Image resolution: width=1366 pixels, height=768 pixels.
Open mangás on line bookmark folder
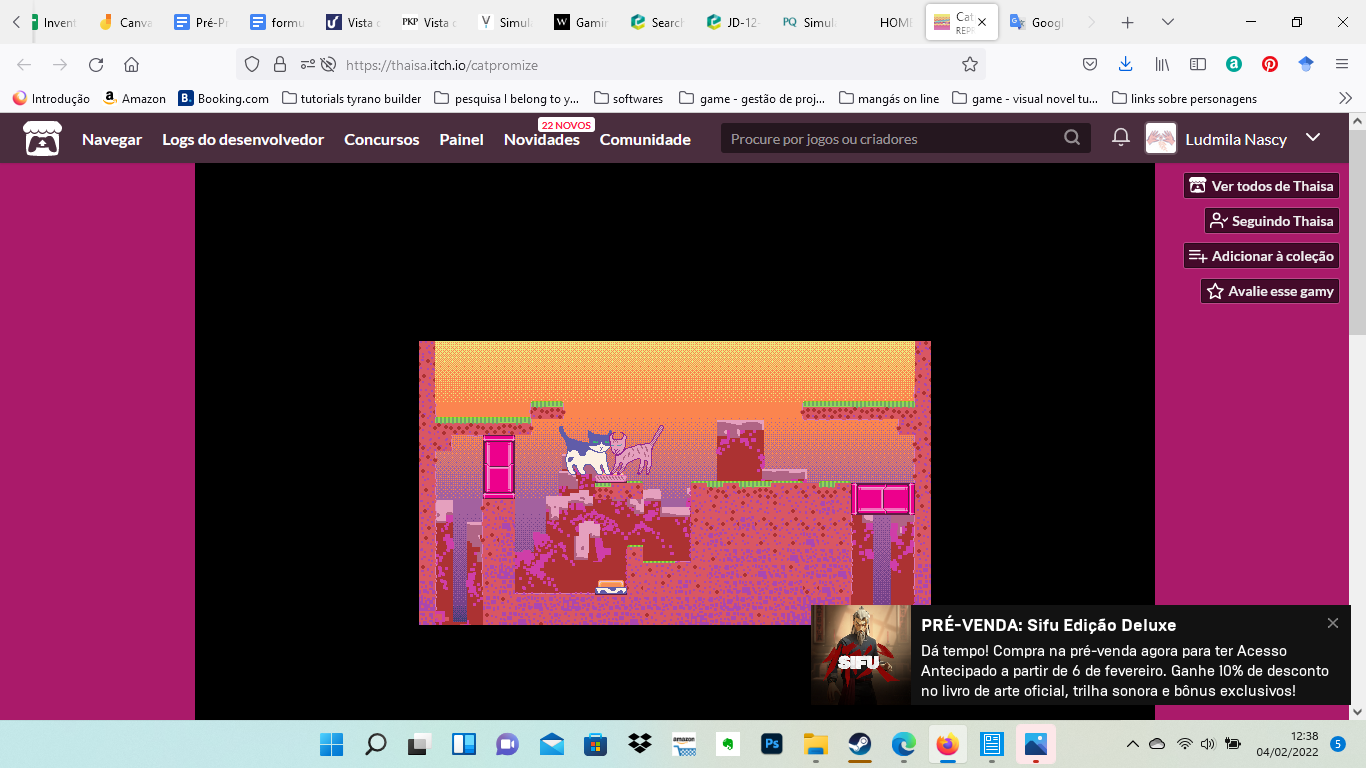click(x=889, y=98)
